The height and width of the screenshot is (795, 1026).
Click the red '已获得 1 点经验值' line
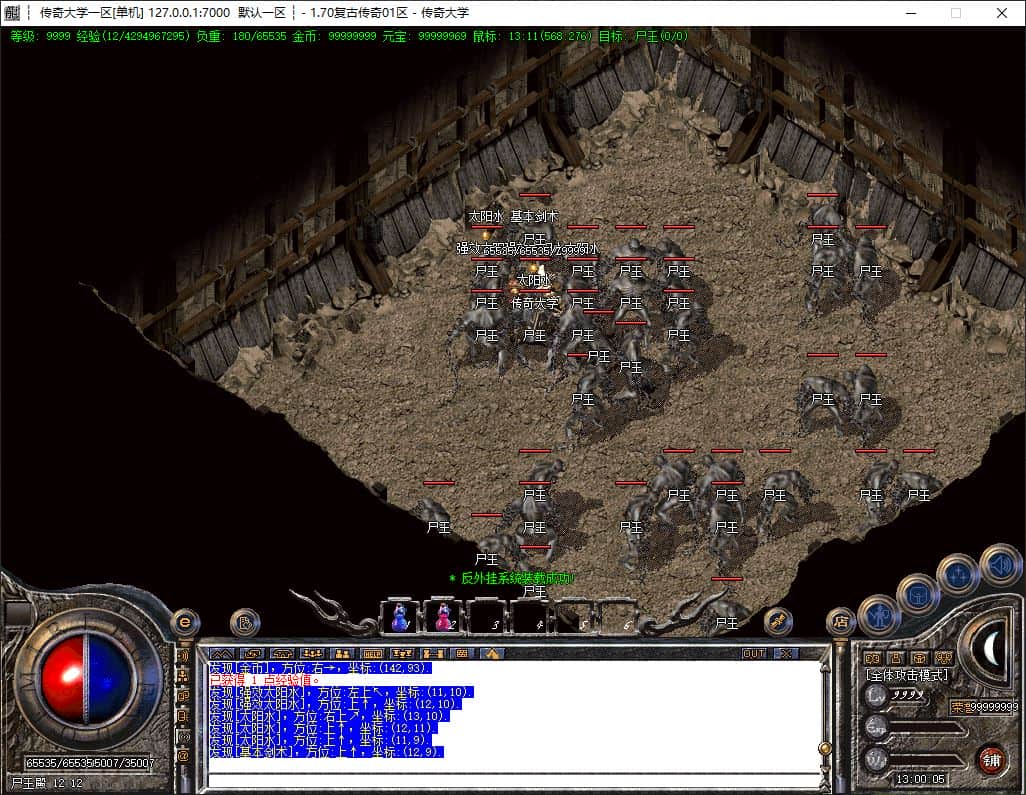tap(264, 680)
